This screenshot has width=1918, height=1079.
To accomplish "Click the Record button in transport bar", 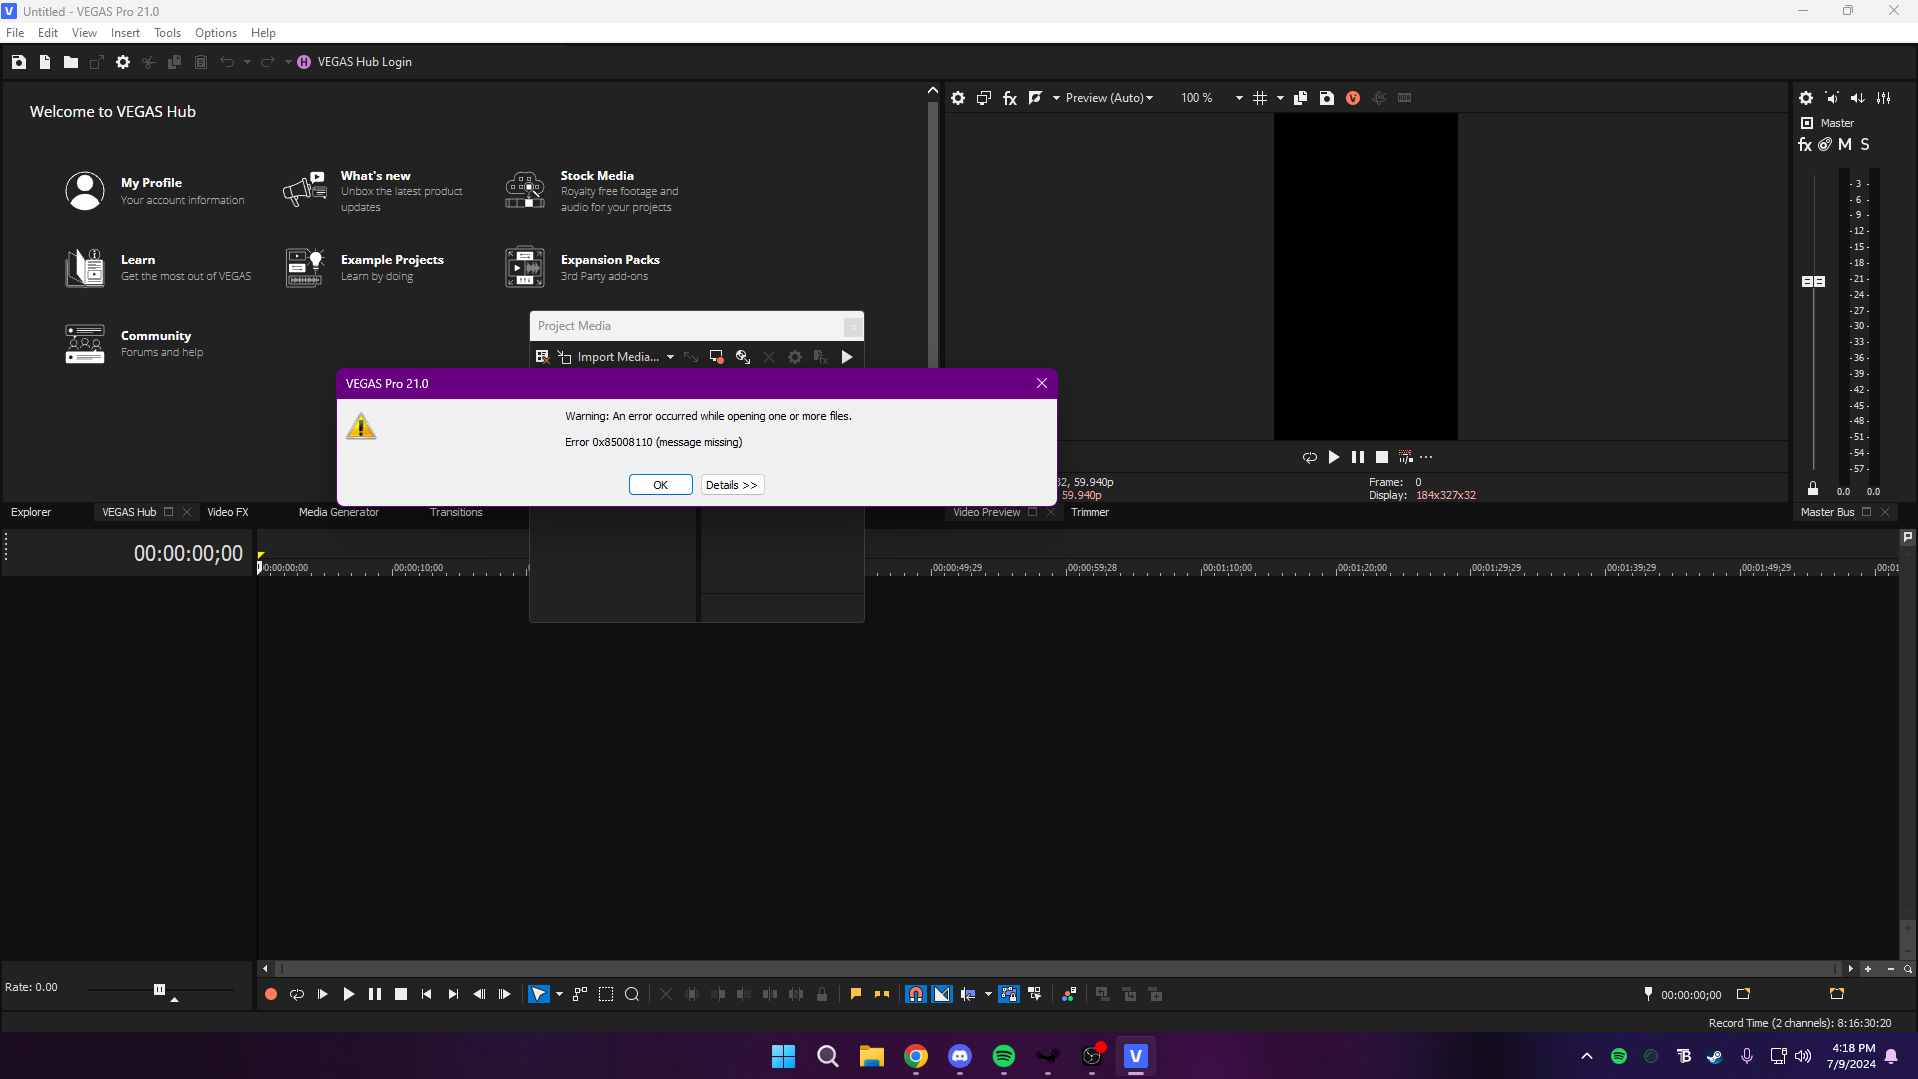I will point(271,994).
